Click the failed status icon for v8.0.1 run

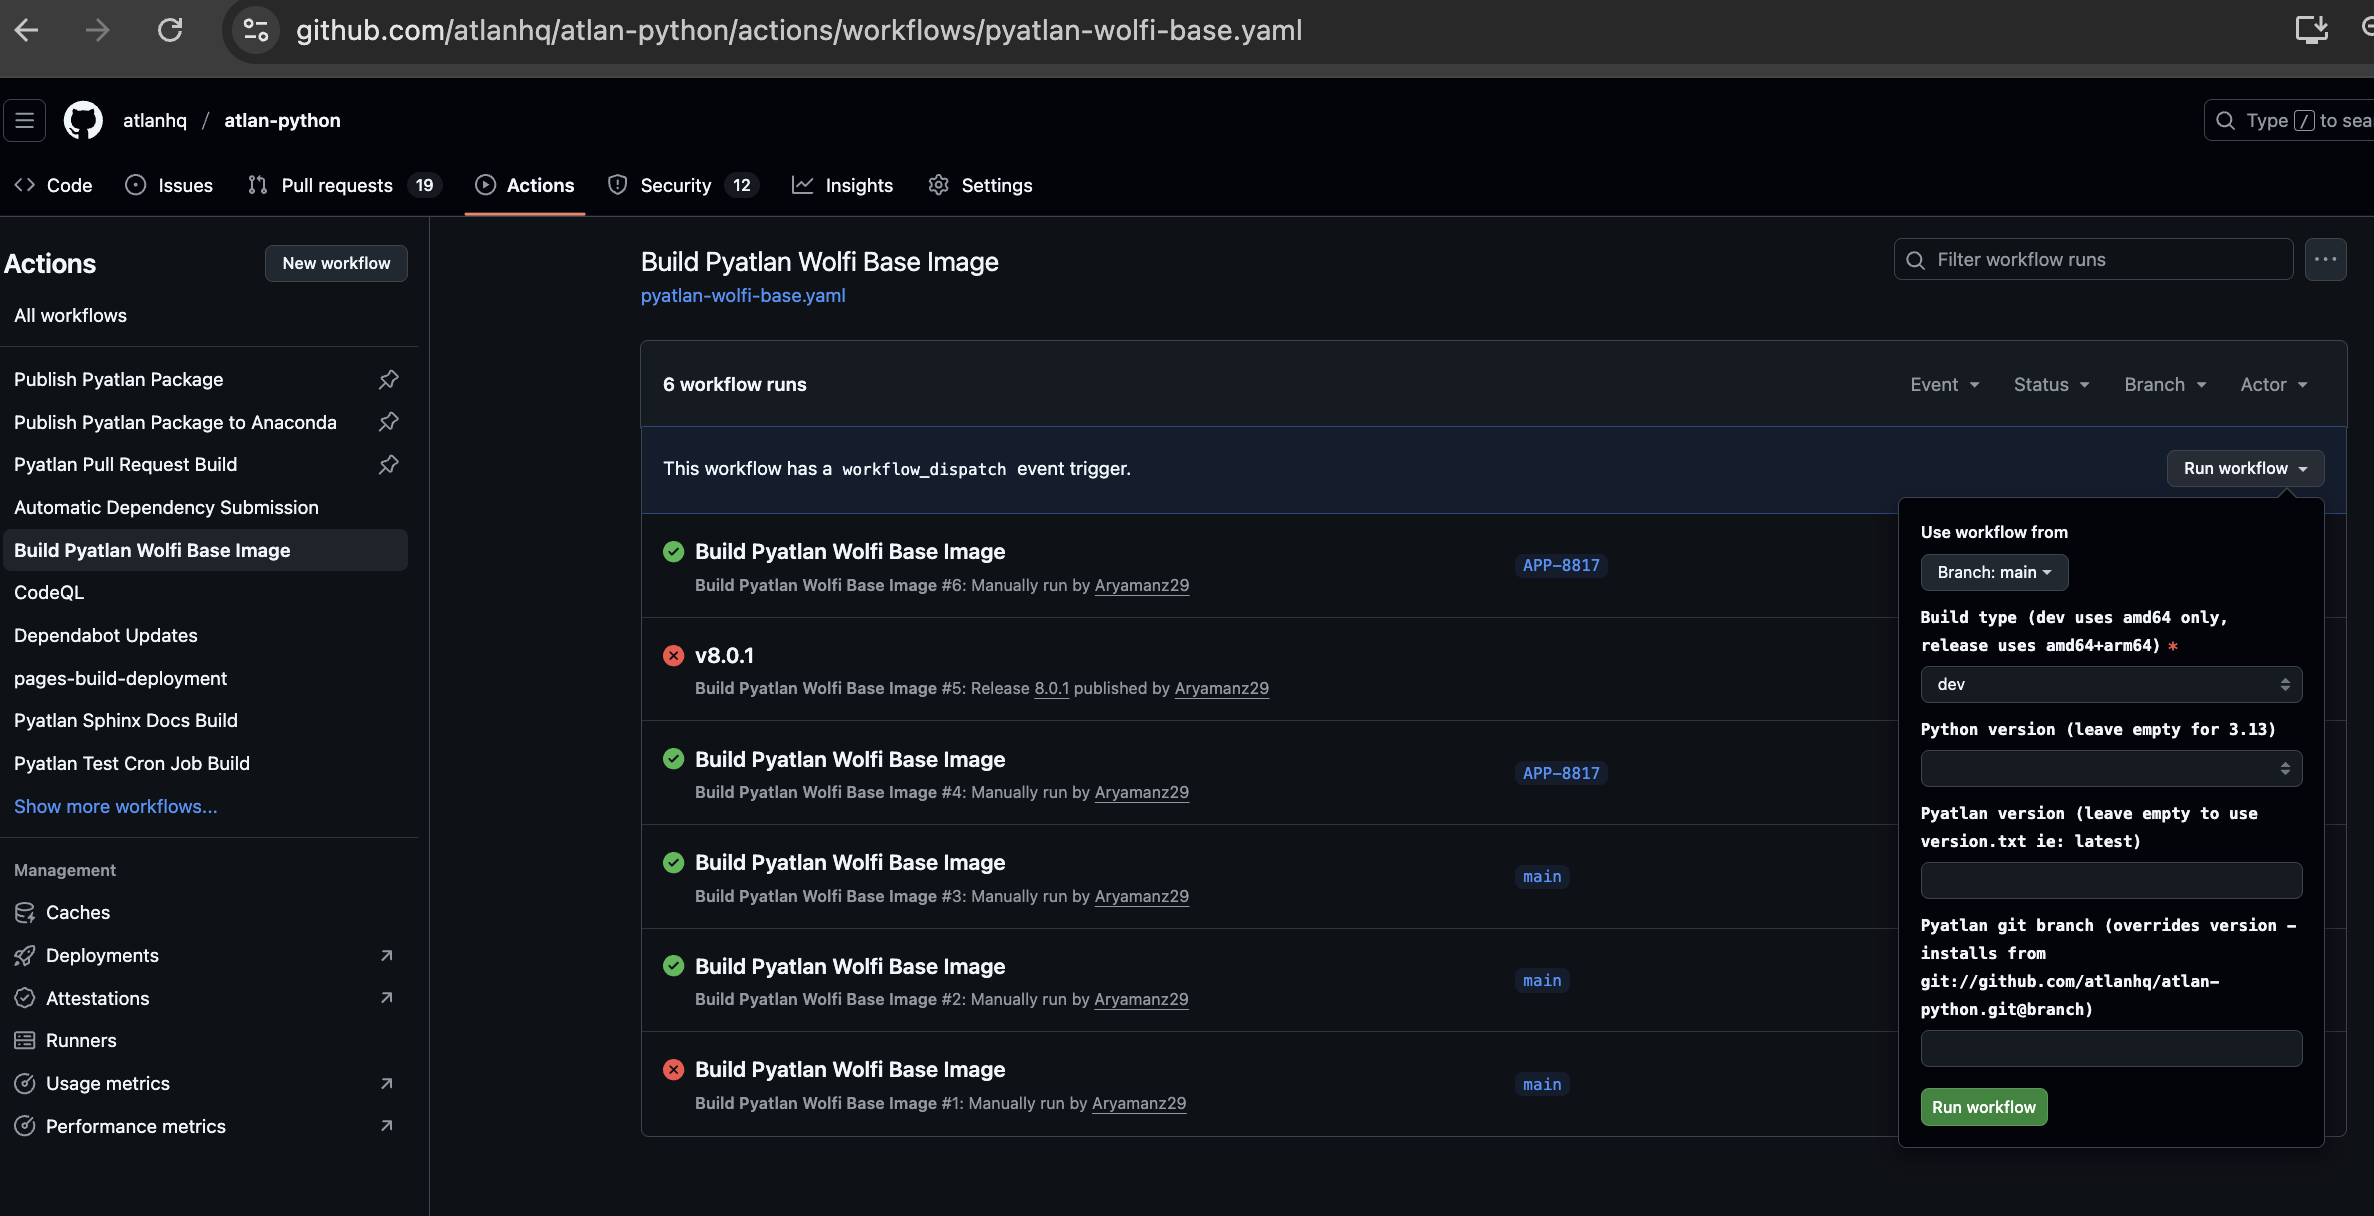tap(674, 655)
